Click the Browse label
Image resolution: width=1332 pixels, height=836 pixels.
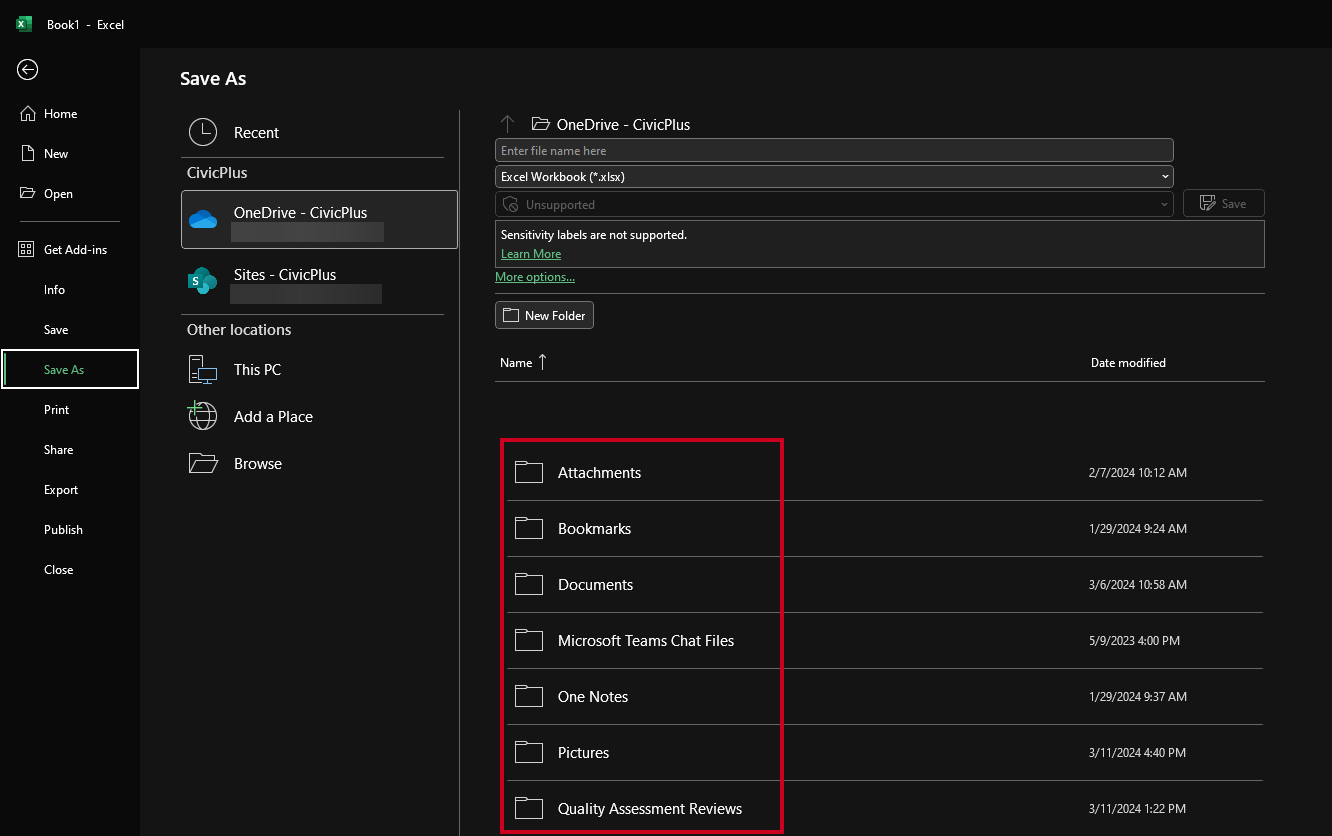pyautogui.click(x=258, y=464)
